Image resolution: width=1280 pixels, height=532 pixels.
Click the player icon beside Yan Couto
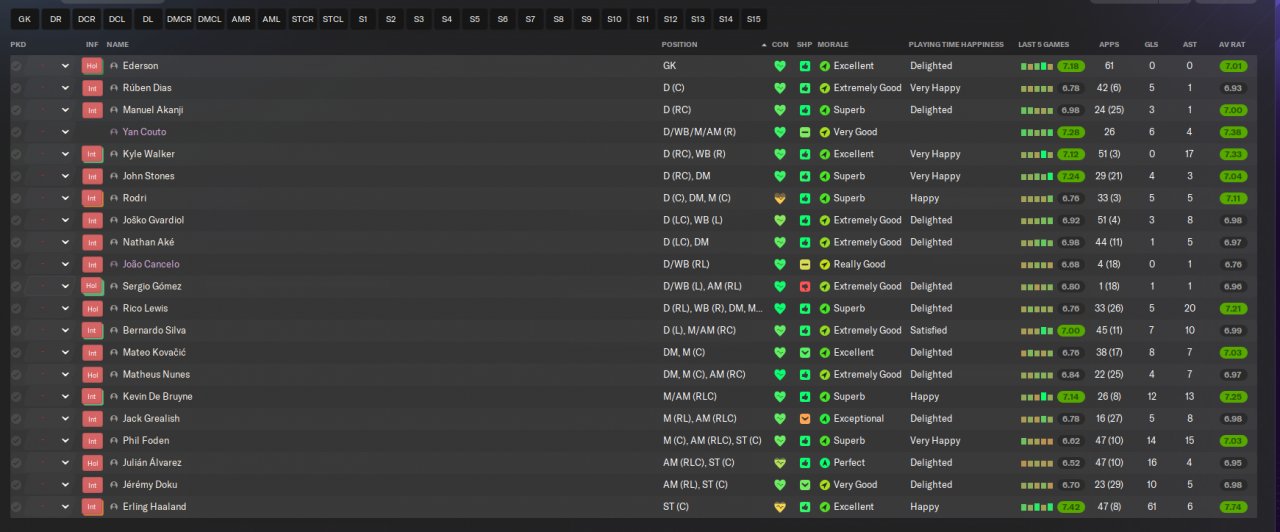pos(114,132)
